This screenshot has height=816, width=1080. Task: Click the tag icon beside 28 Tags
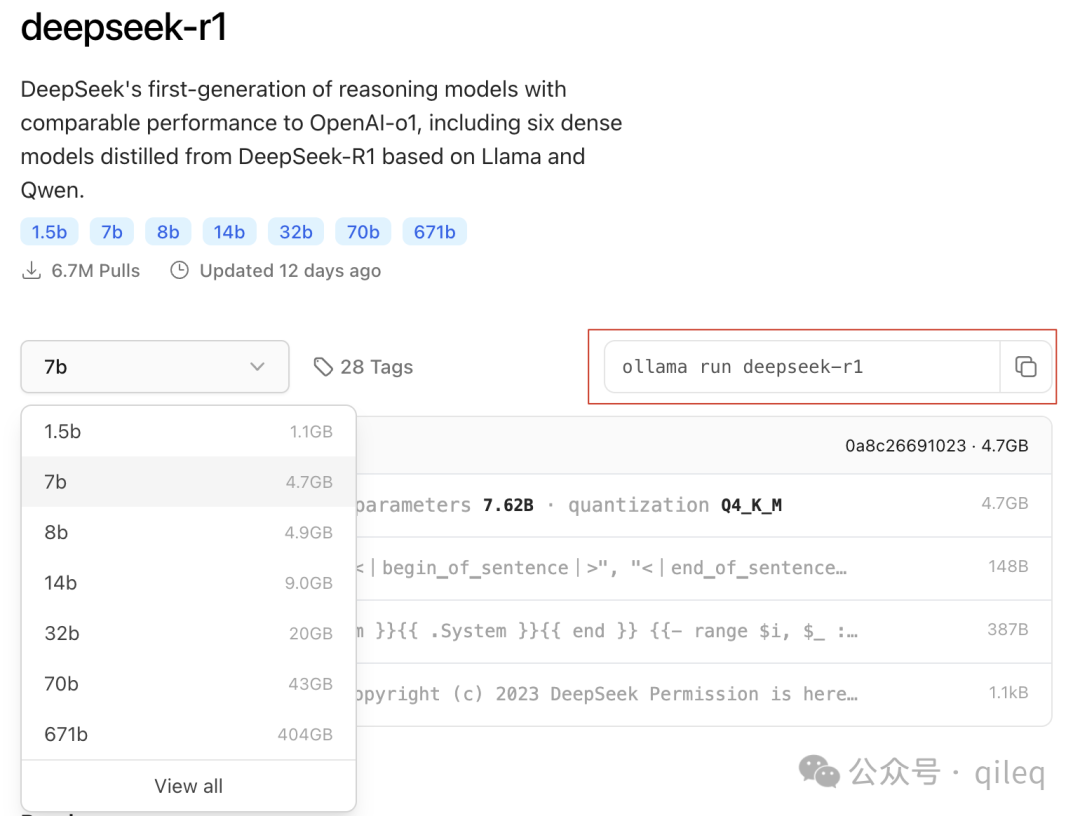coord(323,367)
